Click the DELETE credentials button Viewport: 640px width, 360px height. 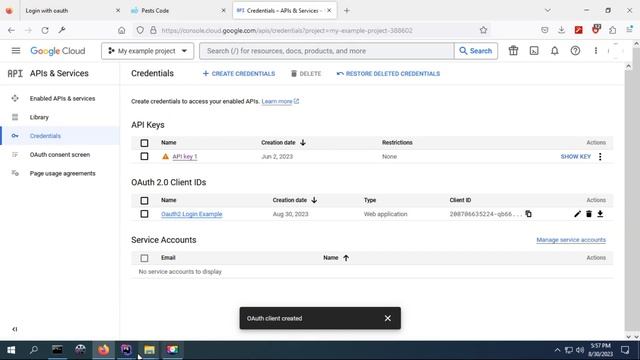(306, 73)
